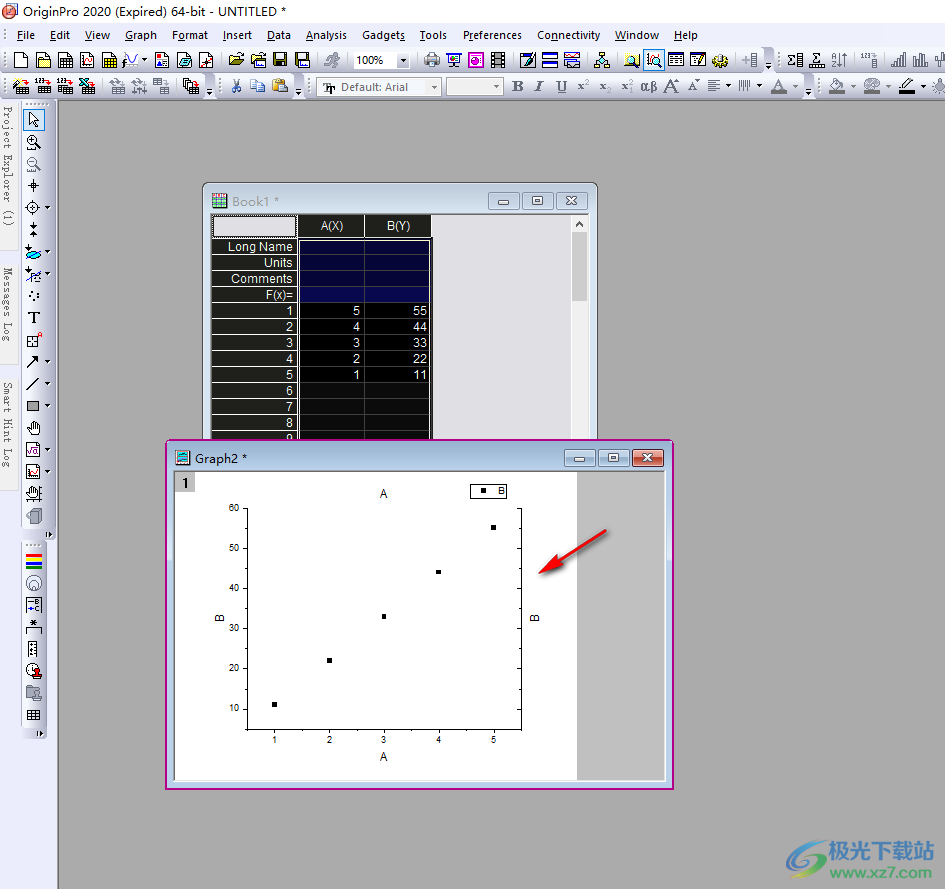Click the Import Excel icon

click(87, 87)
